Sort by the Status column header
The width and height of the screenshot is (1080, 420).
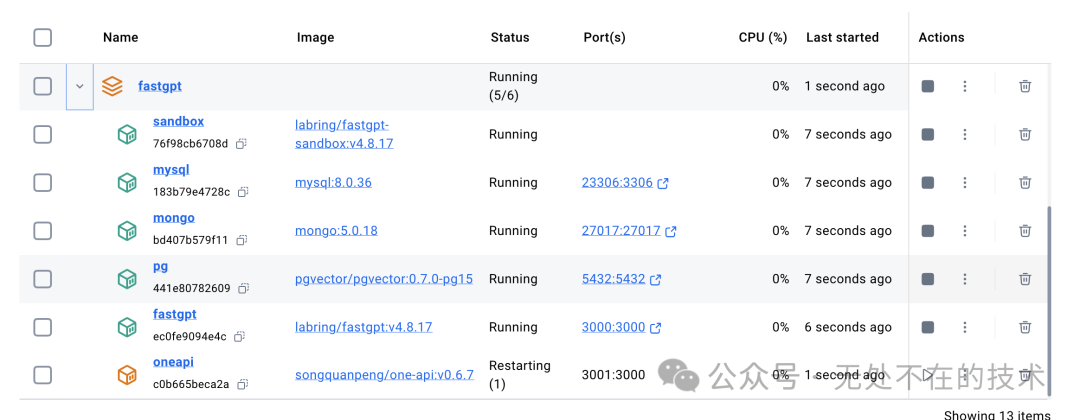click(510, 37)
